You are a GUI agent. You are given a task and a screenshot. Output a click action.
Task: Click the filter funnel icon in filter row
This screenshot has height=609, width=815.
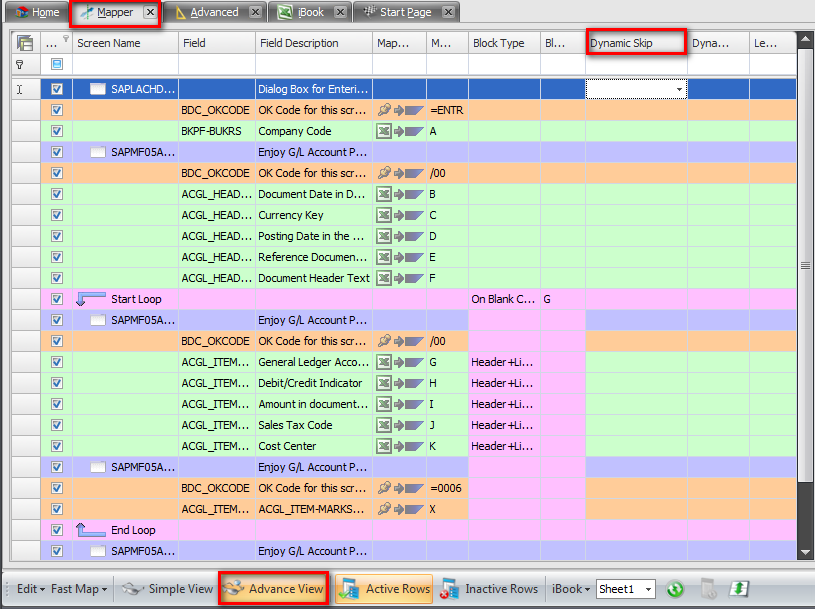click(x=18, y=64)
